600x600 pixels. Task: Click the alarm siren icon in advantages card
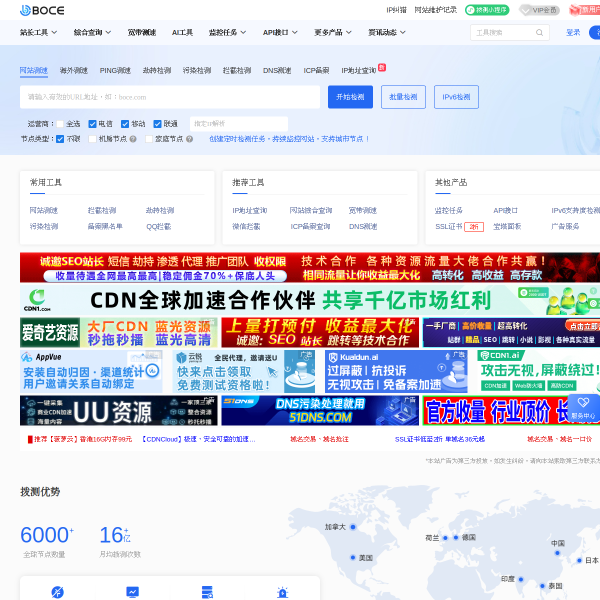[x=282, y=592]
